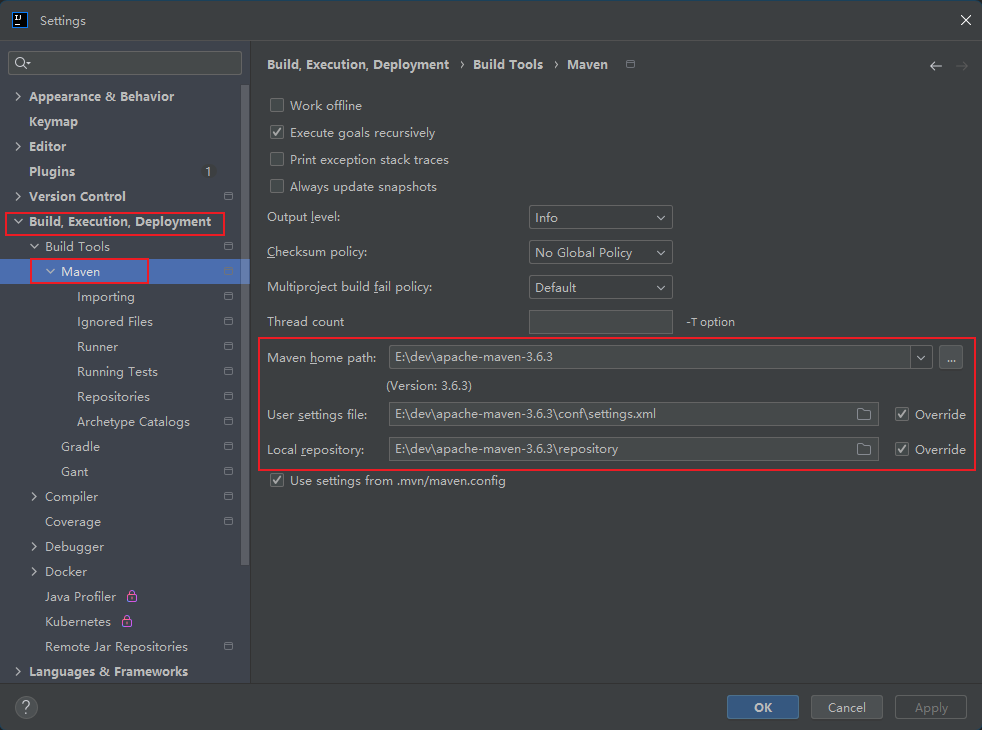Image resolution: width=982 pixels, height=730 pixels.
Task: Click the folder icon beside Local repository
Action: point(864,449)
